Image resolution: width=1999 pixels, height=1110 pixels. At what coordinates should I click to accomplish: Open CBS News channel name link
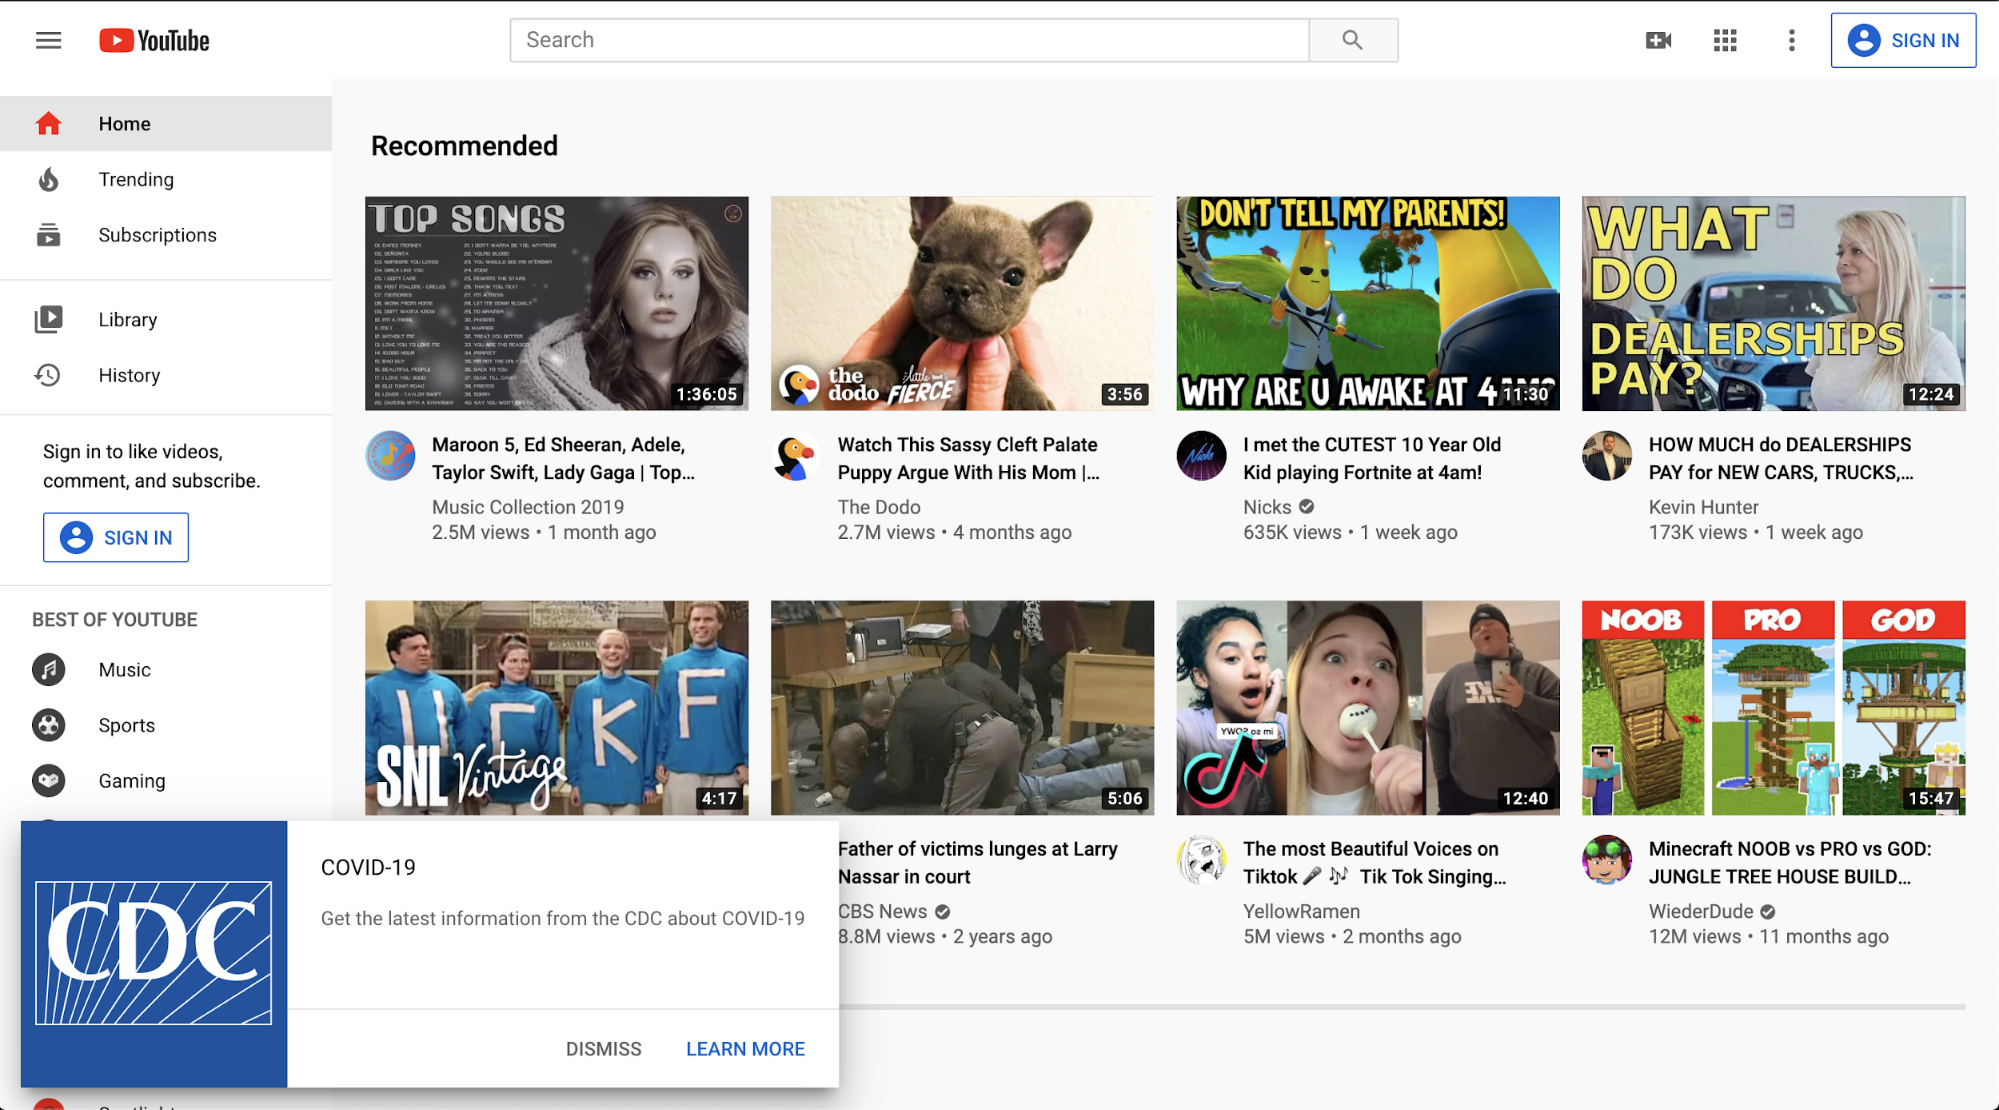click(x=883, y=911)
